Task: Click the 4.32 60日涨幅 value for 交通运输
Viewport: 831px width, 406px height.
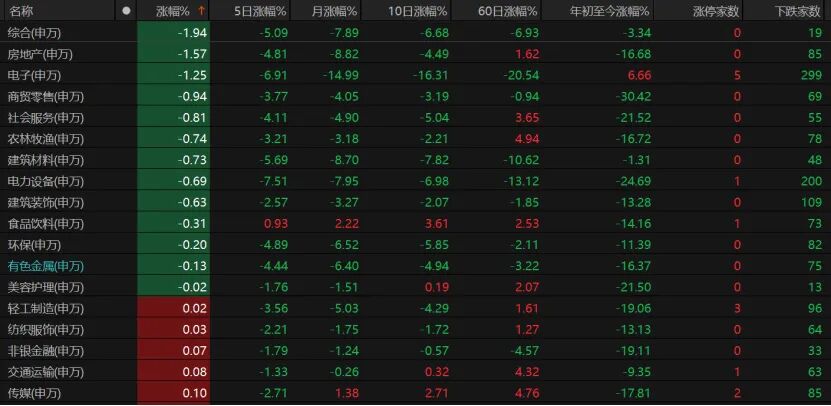Action: pyautogui.click(x=527, y=372)
